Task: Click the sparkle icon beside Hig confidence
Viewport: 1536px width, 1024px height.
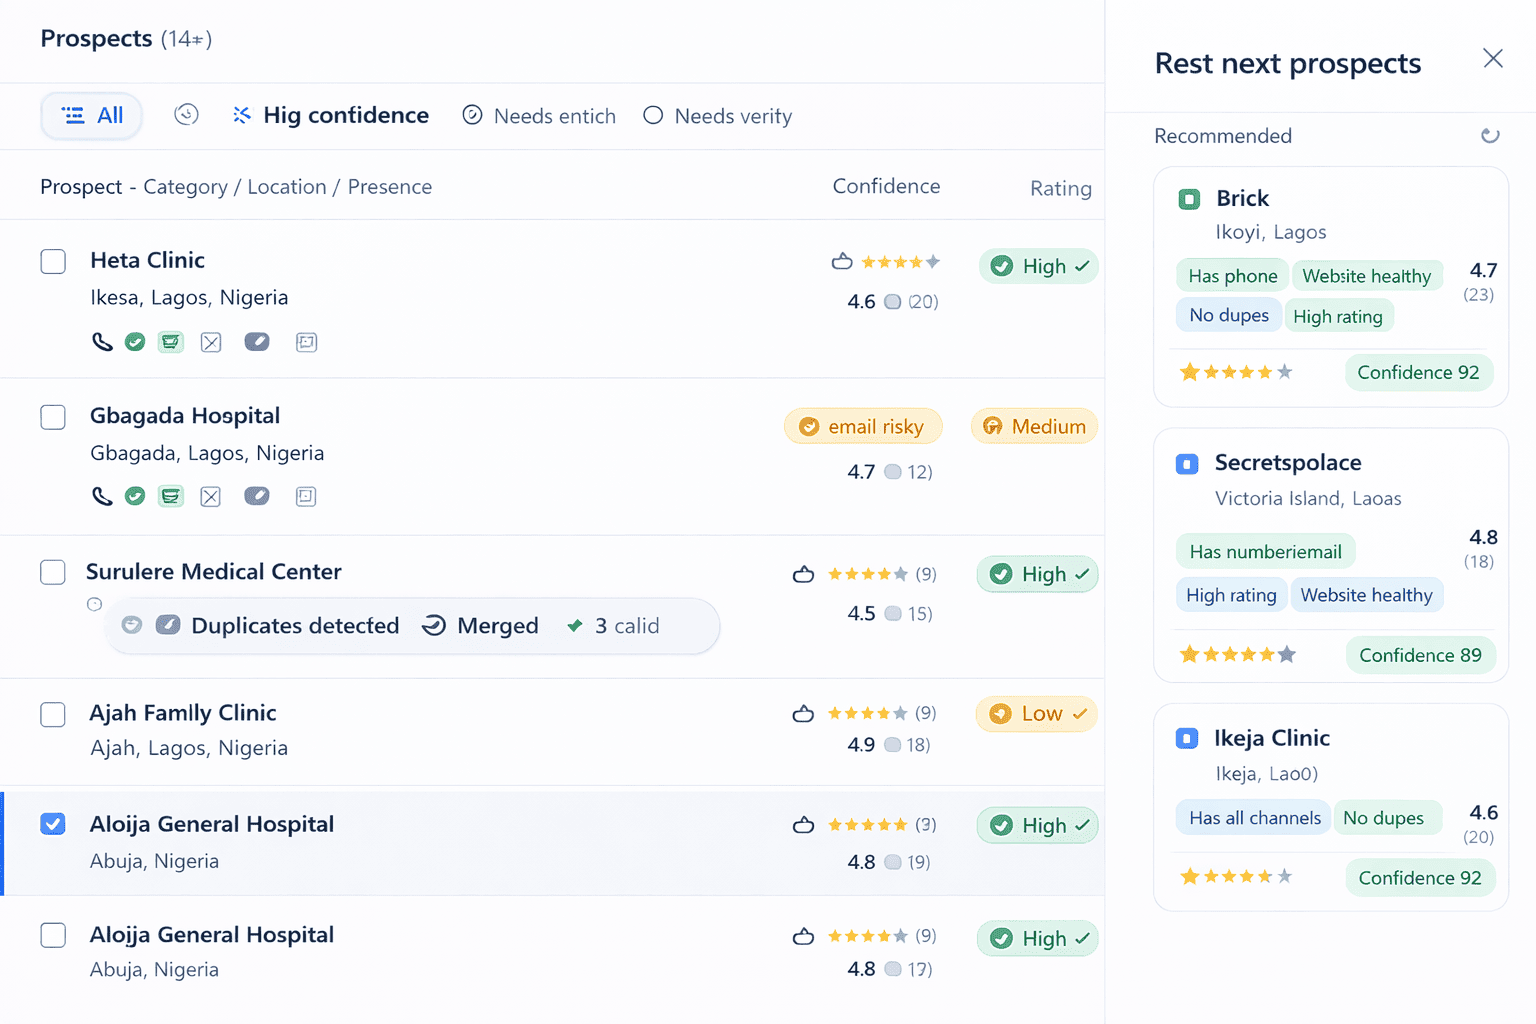Action: (241, 115)
